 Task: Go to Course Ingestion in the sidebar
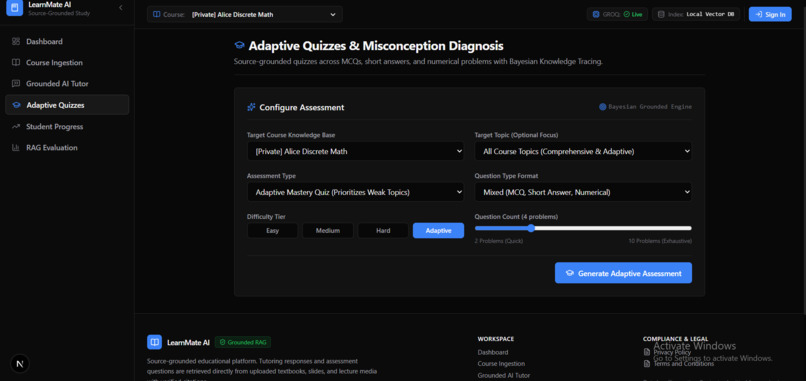point(67,63)
